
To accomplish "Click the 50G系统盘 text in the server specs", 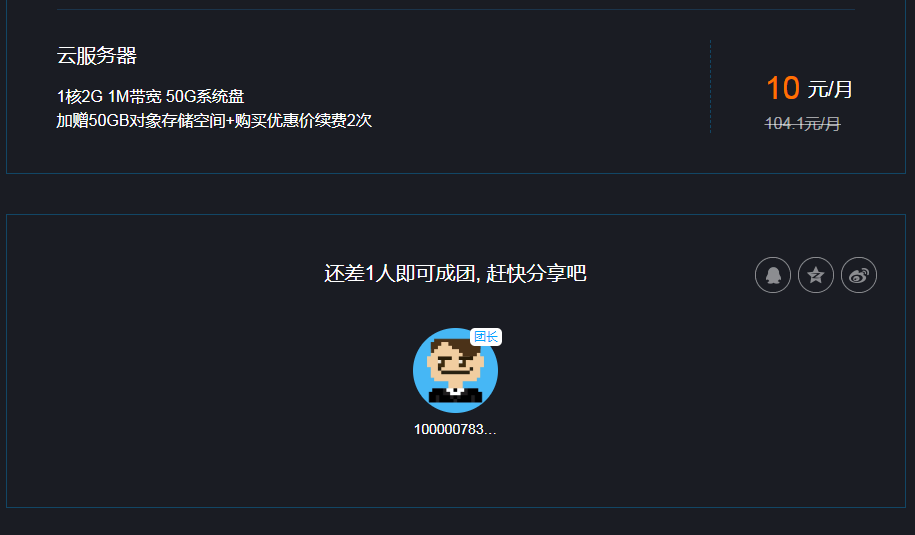I will [x=205, y=96].
